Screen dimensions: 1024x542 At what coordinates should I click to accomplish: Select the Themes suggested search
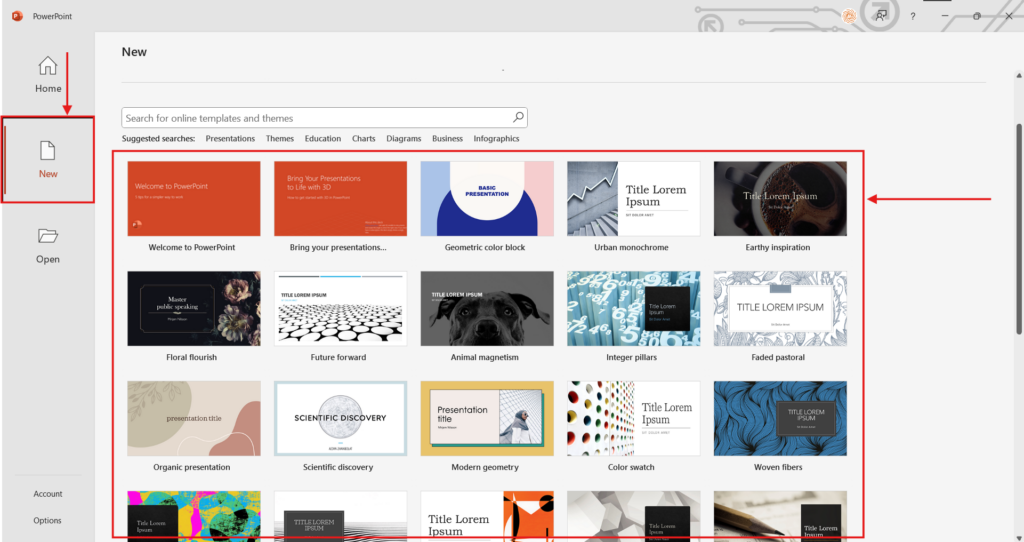[280, 139]
